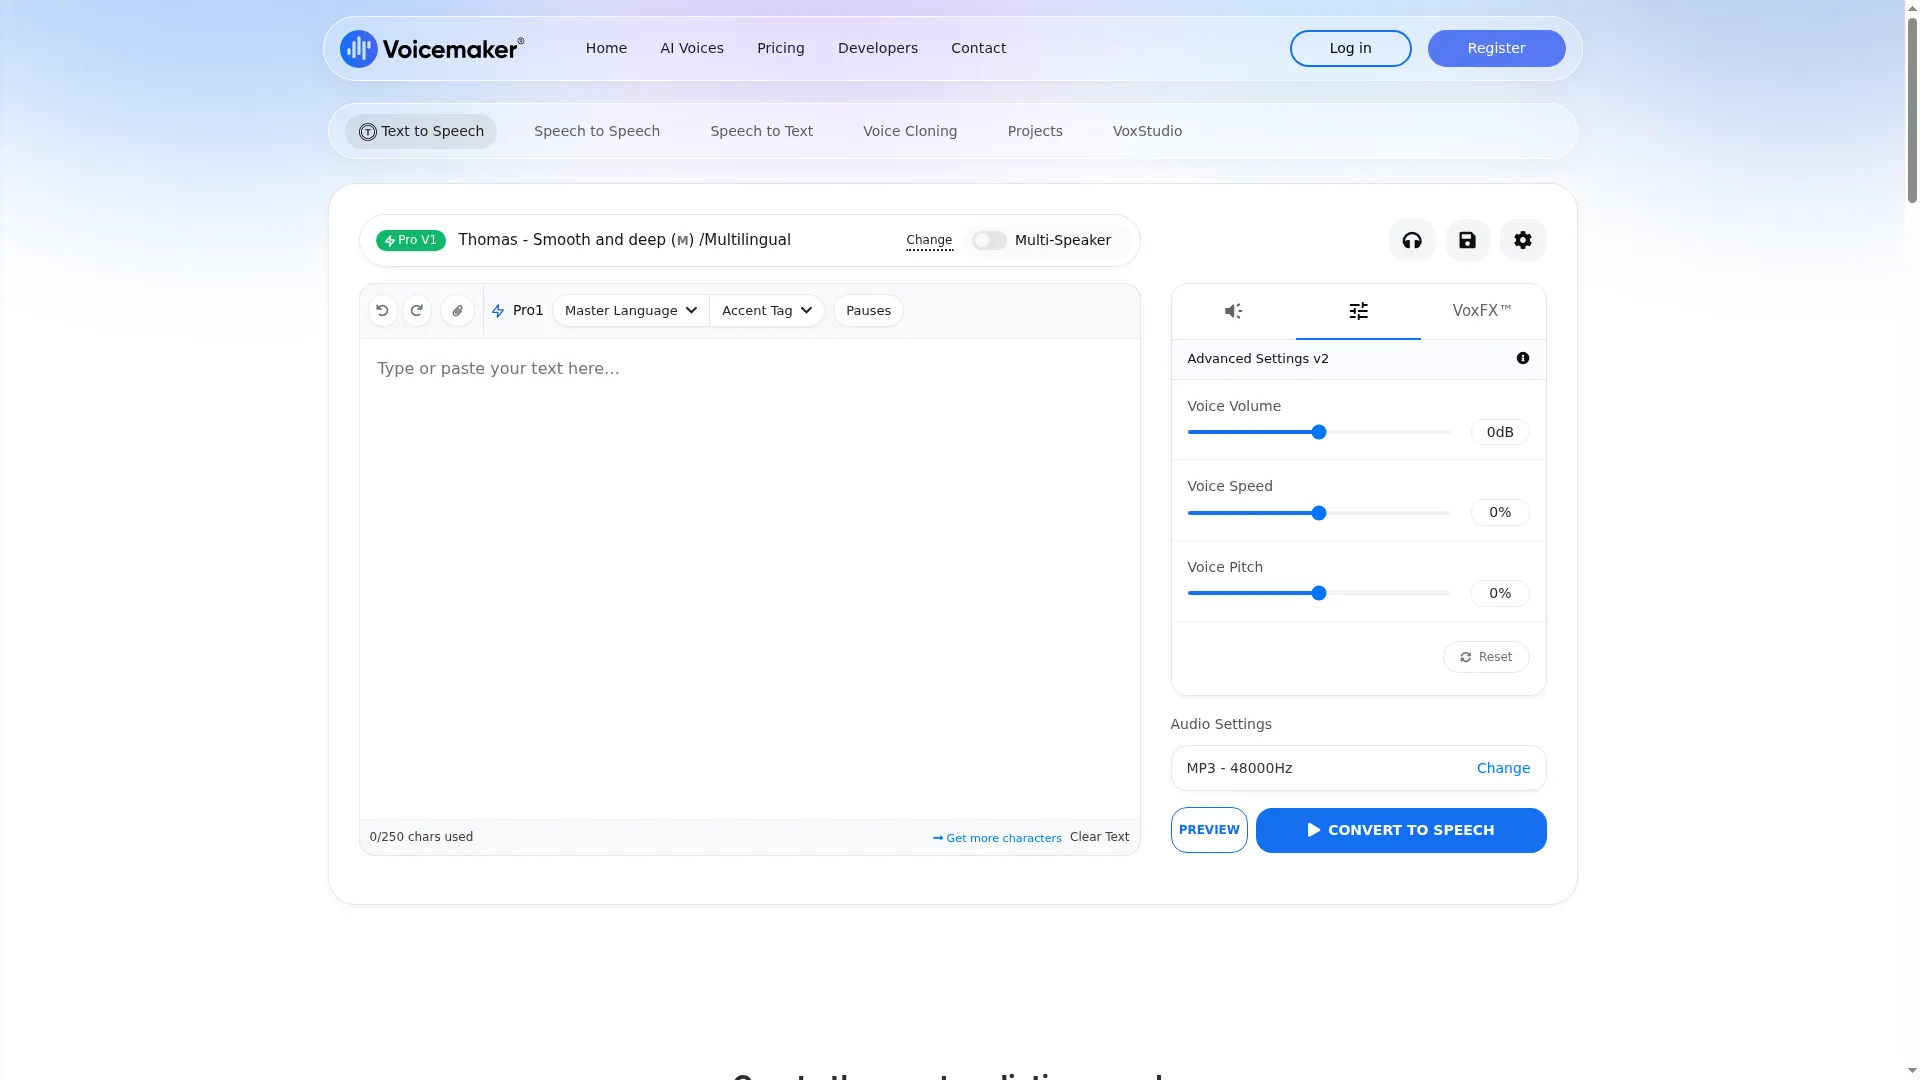Click the undo icon in the editor toolbar
The height and width of the screenshot is (1080, 1920).
[x=382, y=311]
